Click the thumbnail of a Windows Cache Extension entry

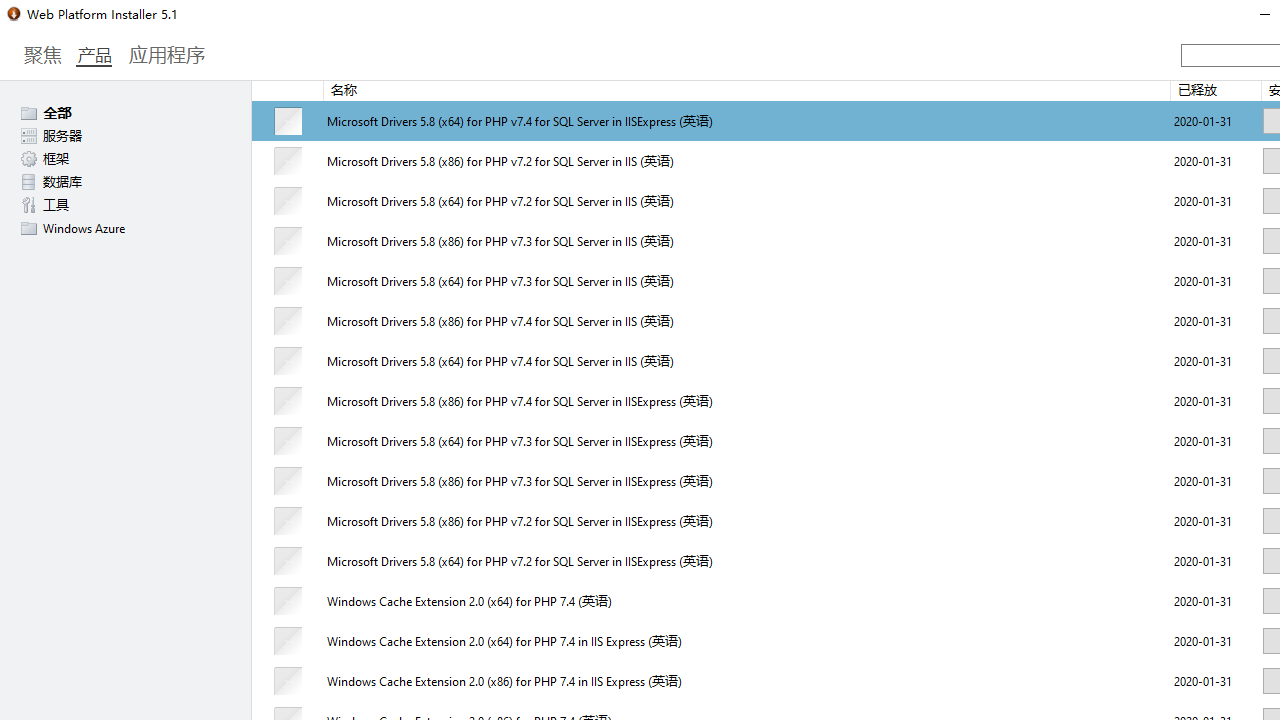point(288,601)
